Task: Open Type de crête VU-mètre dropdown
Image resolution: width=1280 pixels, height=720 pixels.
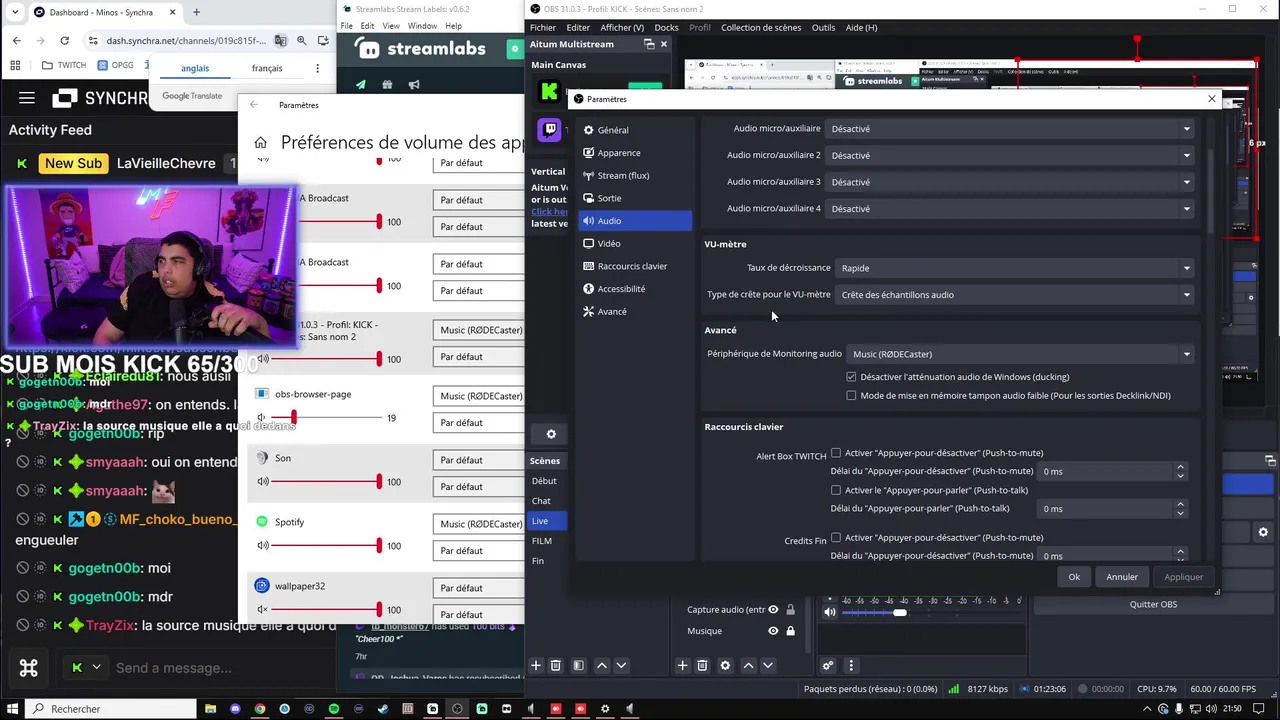Action: pos(1016,294)
